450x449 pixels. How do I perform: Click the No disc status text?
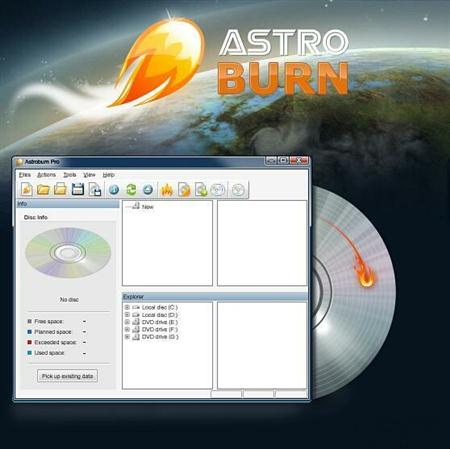(x=69, y=300)
